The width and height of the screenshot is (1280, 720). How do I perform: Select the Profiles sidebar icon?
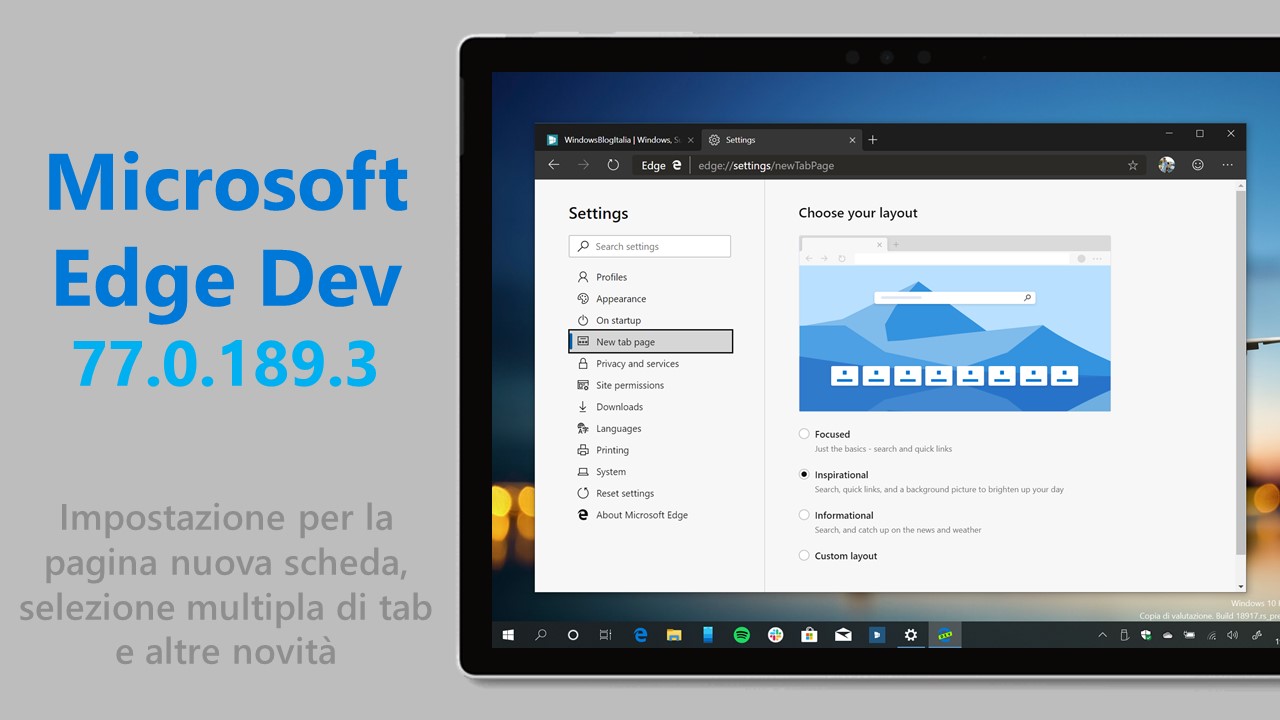point(583,277)
